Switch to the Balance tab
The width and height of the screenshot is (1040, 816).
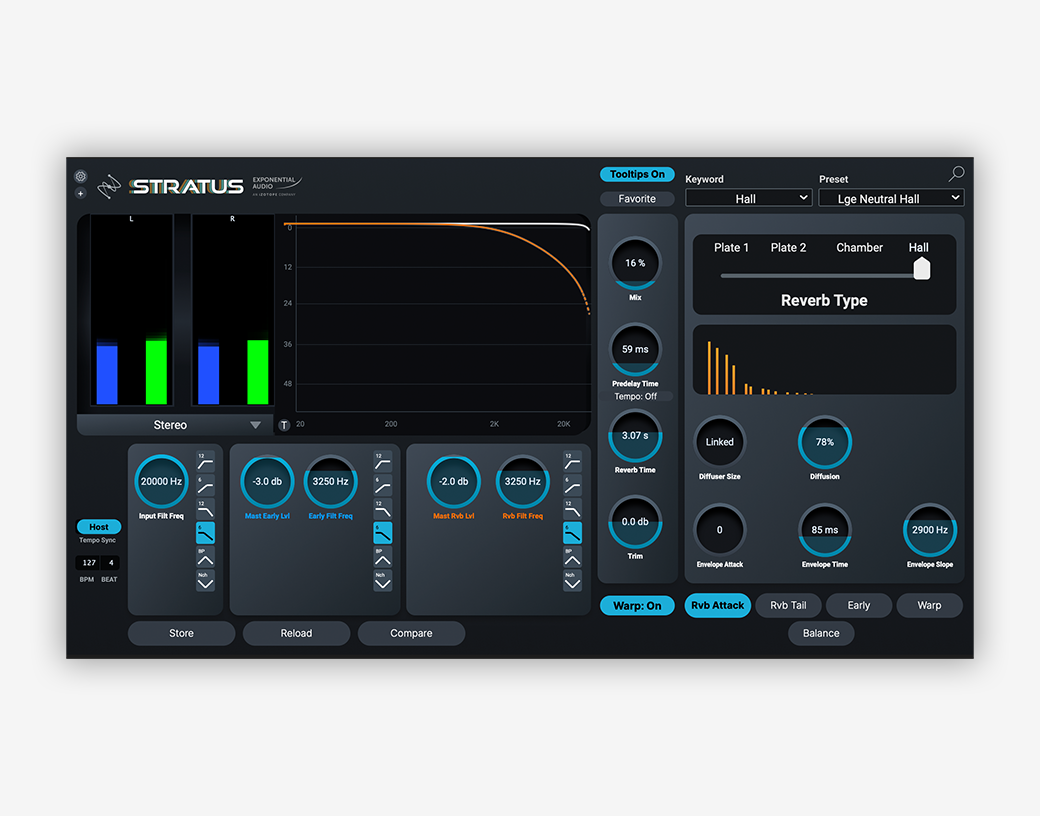(821, 634)
